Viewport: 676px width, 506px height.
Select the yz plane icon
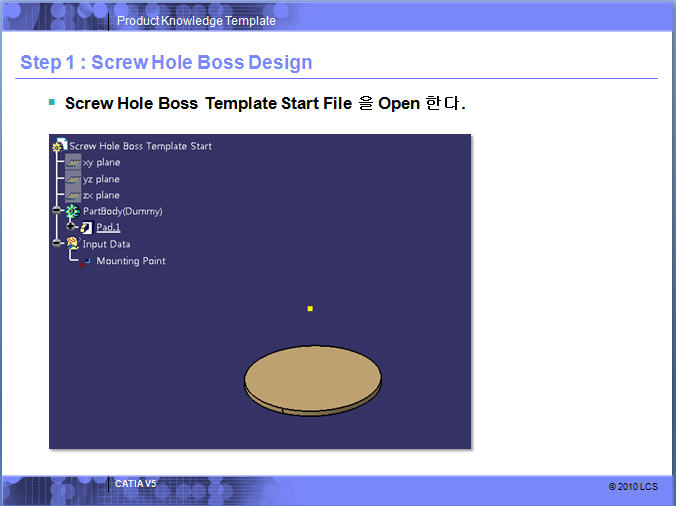(73, 179)
